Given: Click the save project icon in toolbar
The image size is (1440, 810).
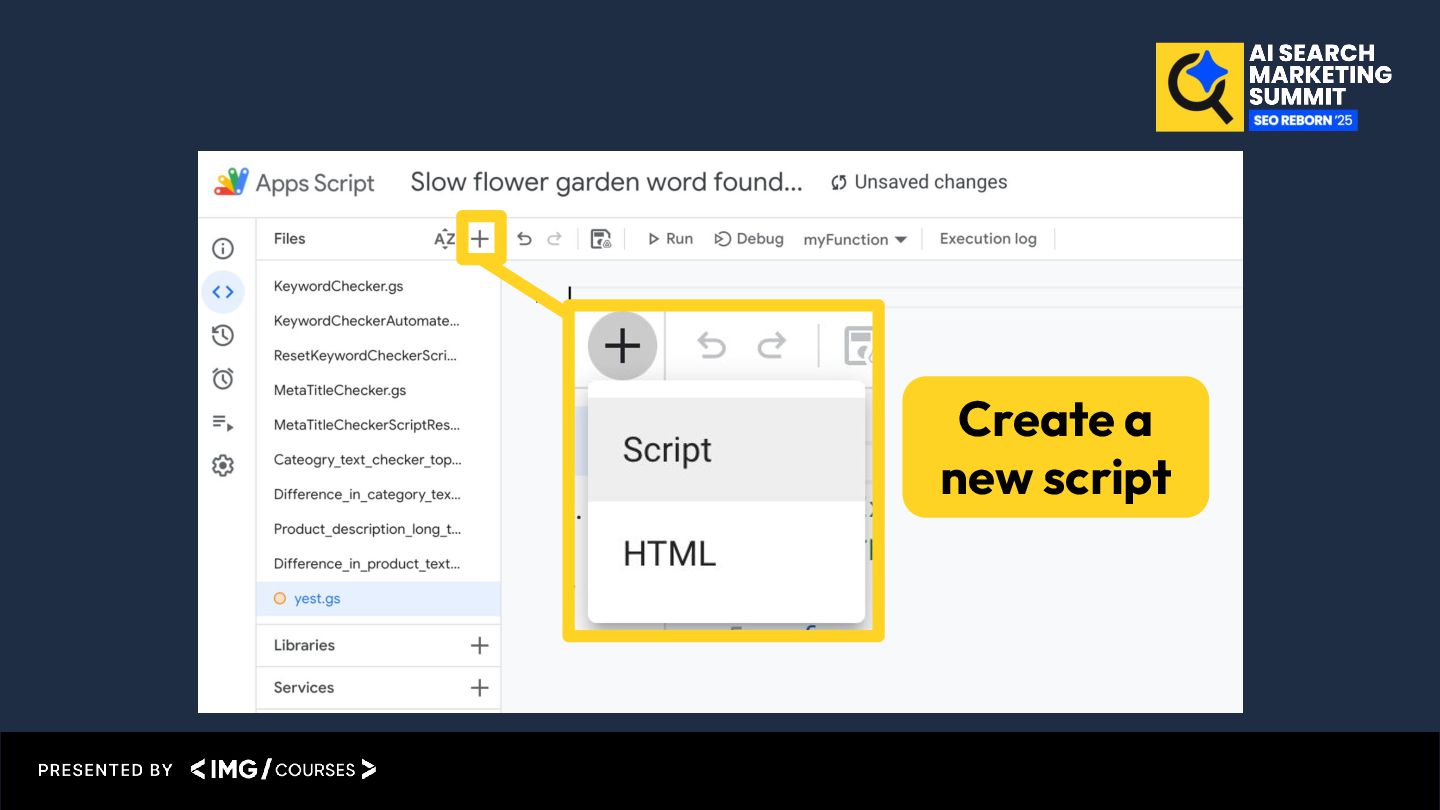Looking at the screenshot, I should tap(600, 239).
